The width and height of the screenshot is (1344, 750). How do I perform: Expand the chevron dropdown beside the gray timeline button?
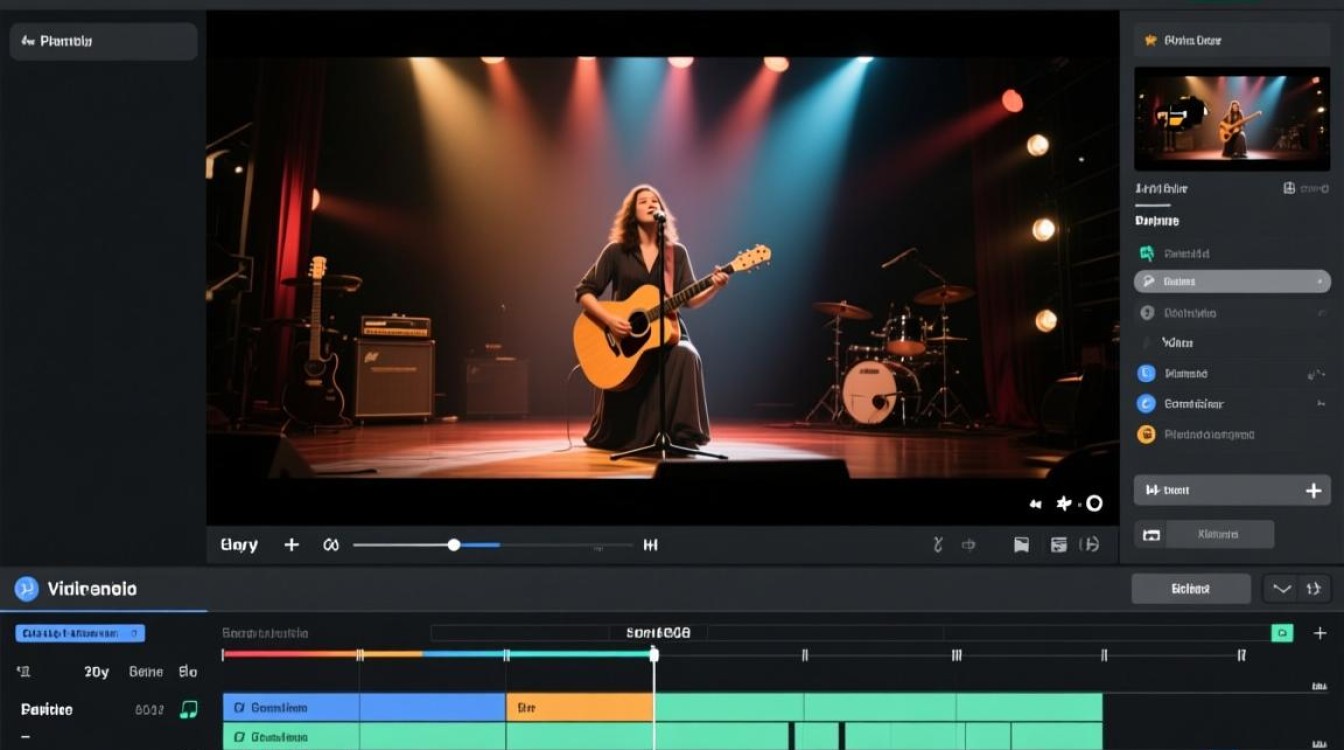pos(1282,589)
